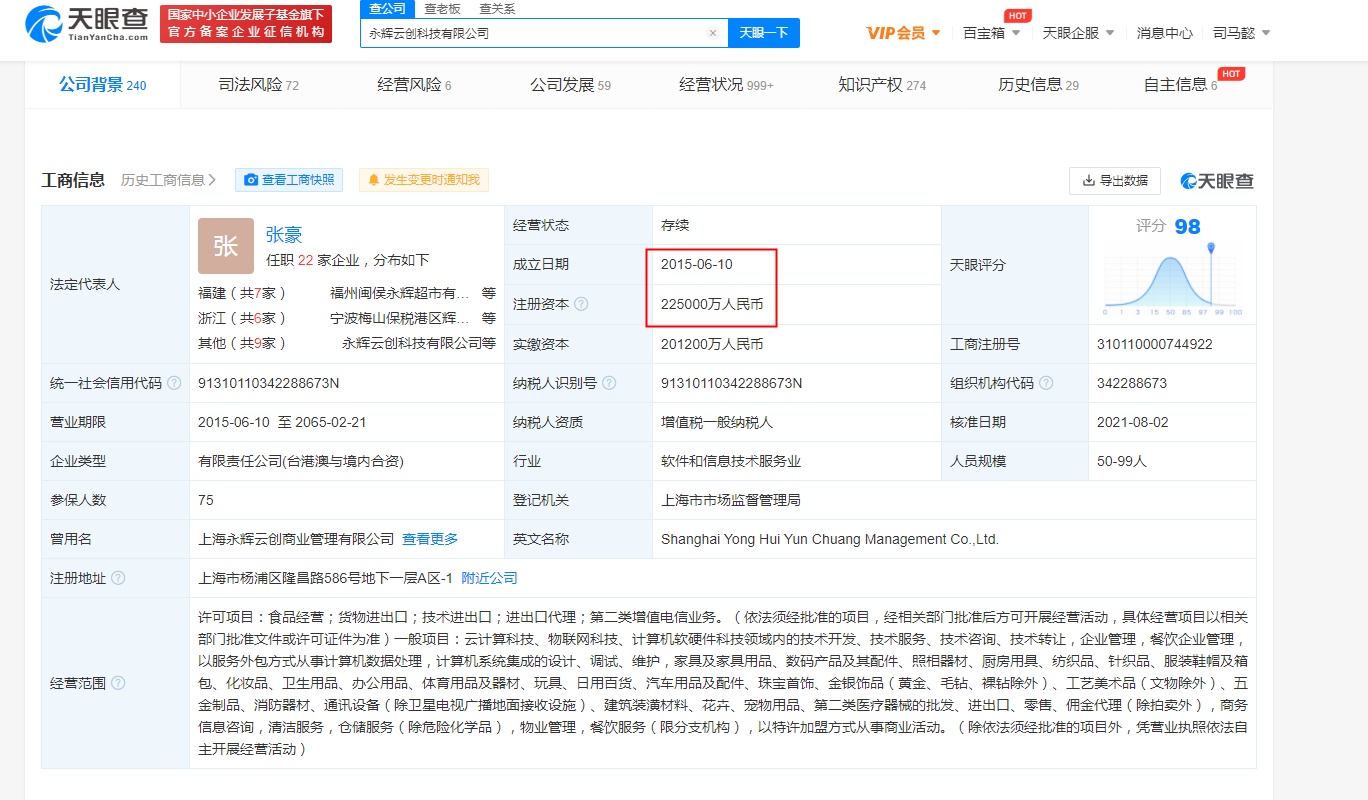The width and height of the screenshot is (1368, 800).
Task: Click the 天眼一下 search button
Action: click(764, 33)
